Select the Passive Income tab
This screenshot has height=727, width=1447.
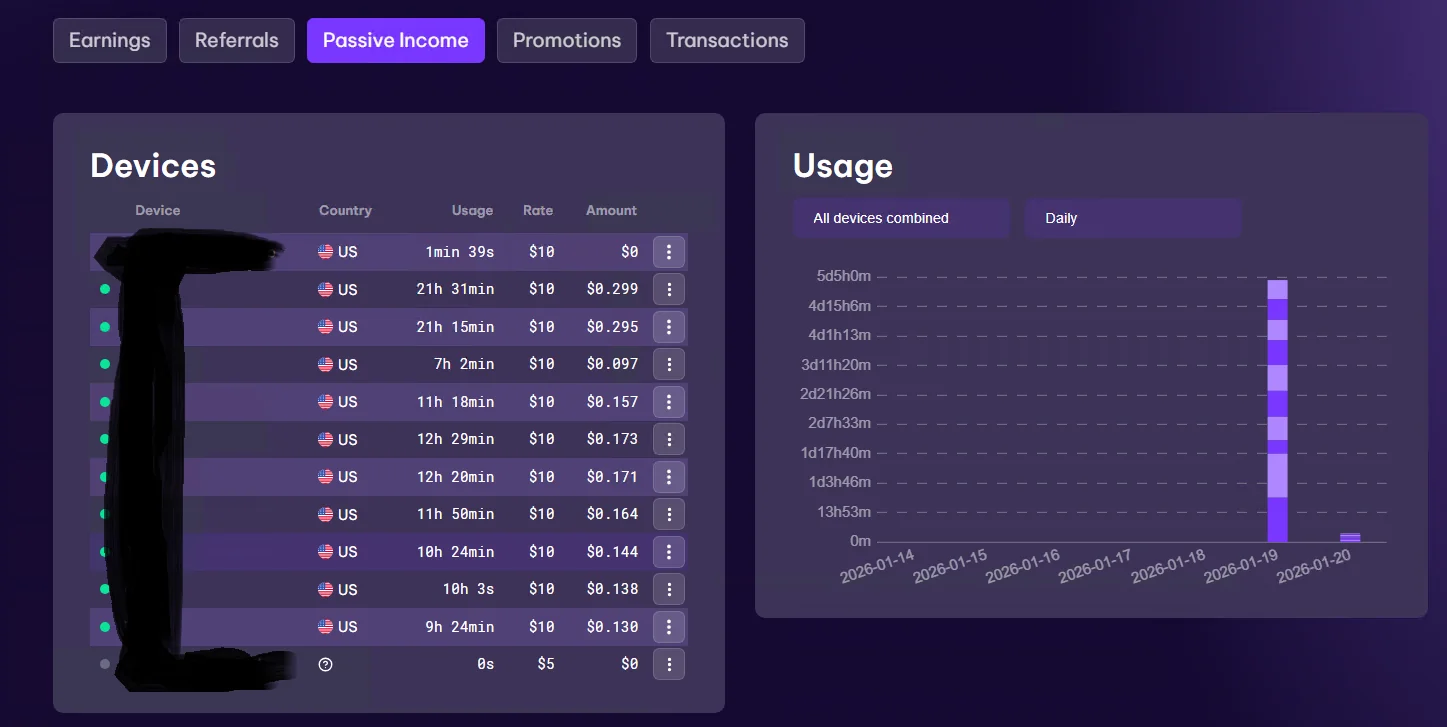[396, 40]
